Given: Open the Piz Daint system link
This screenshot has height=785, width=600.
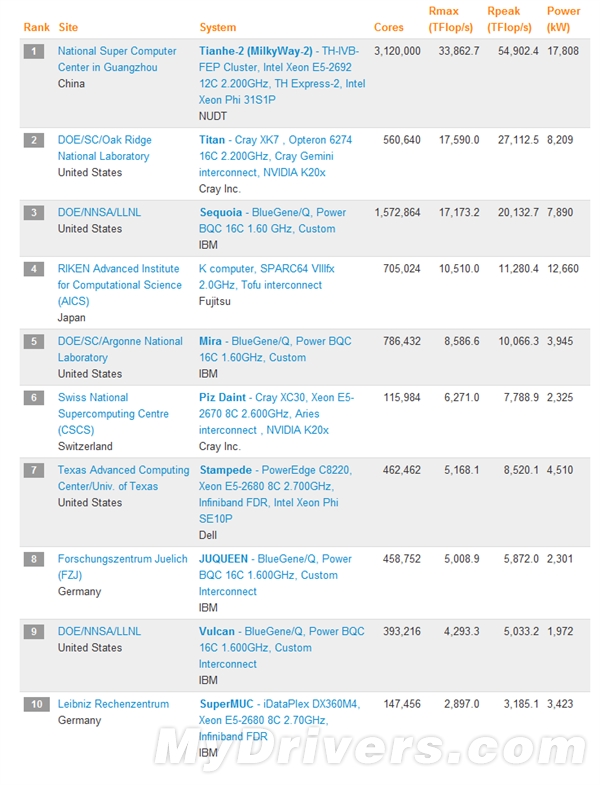Looking at the screenshot, I should pyautogui.click(x=224, y=397).
